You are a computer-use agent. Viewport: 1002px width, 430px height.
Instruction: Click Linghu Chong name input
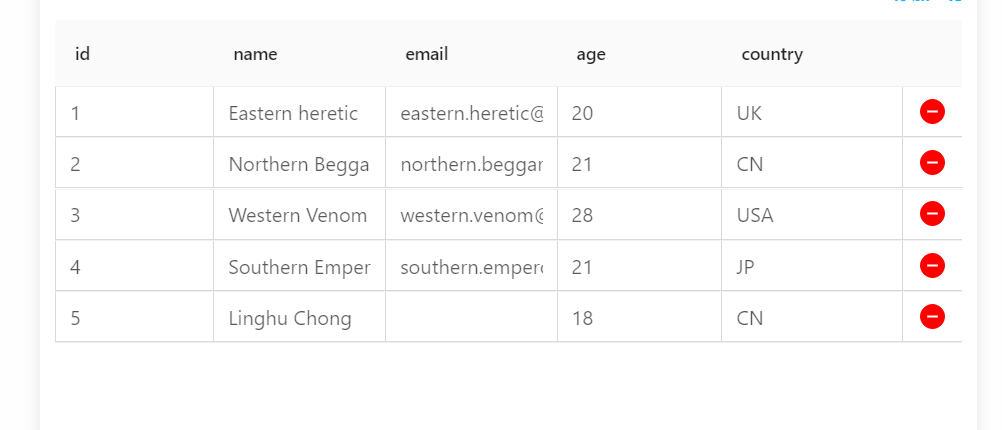299,318
